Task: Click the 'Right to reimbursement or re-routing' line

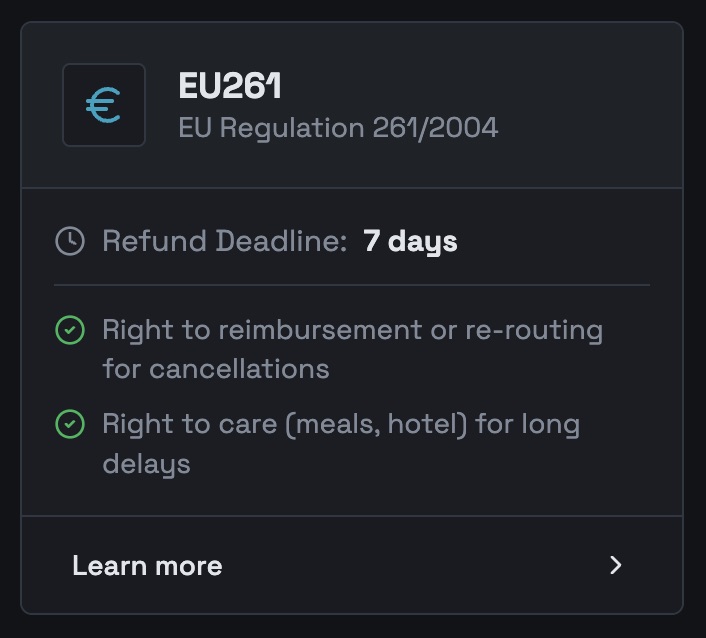Action: 352,330
